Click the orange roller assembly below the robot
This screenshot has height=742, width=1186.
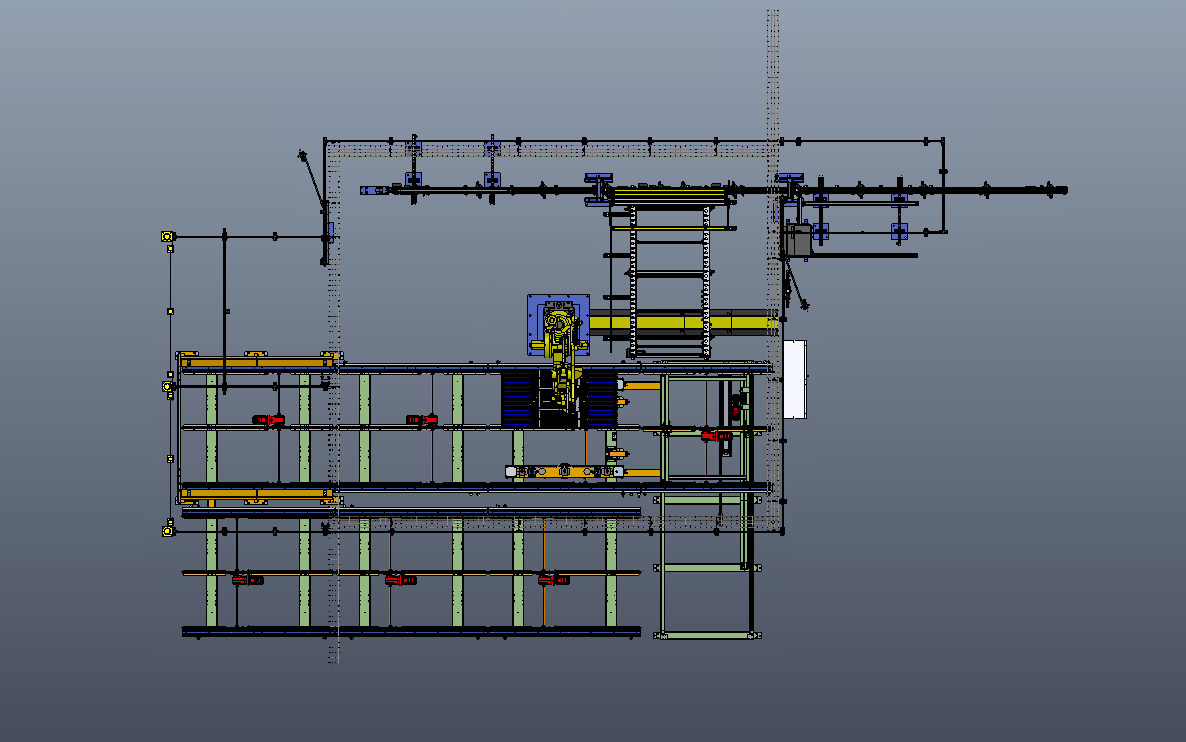click(x=559, y=470)
